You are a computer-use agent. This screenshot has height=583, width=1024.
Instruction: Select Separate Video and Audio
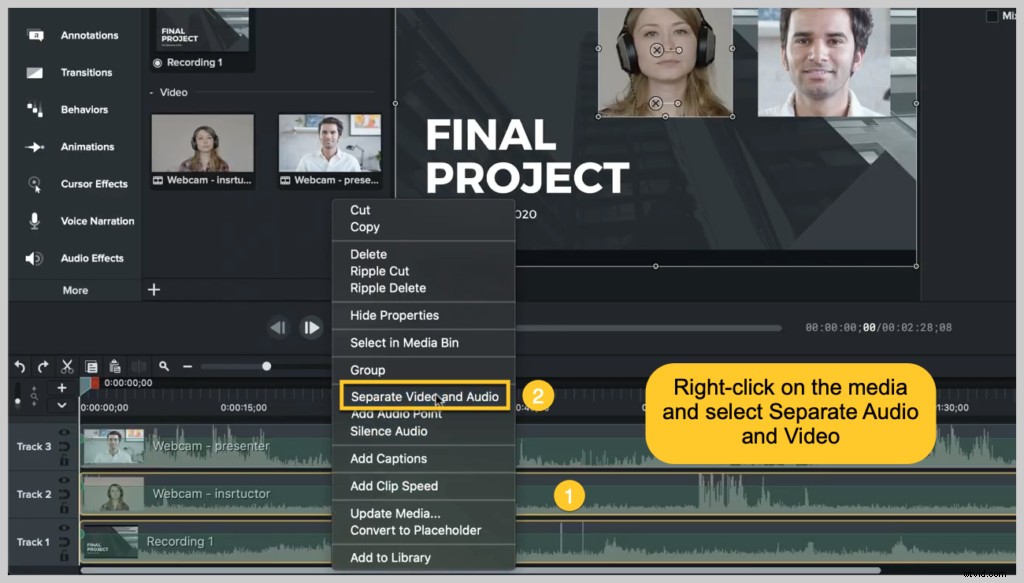[424, 395]
